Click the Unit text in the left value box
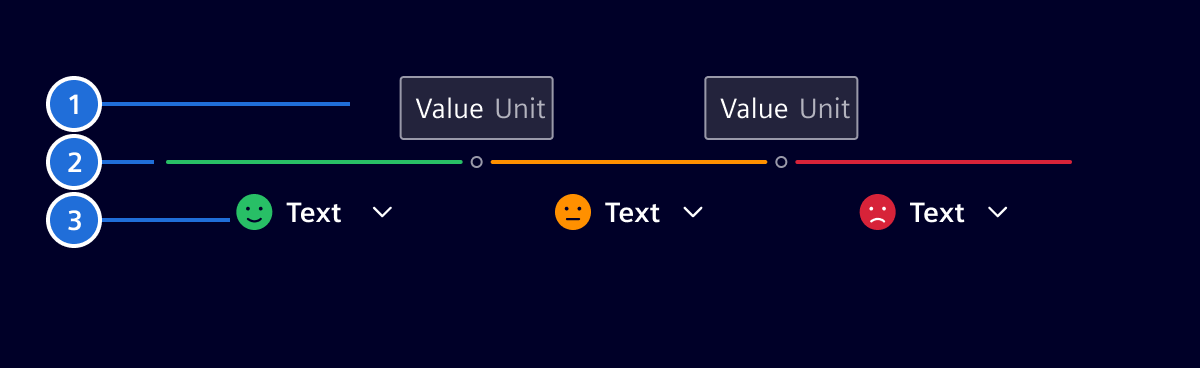The width and height of the screenshot is (1200, 368). point(520,108)
